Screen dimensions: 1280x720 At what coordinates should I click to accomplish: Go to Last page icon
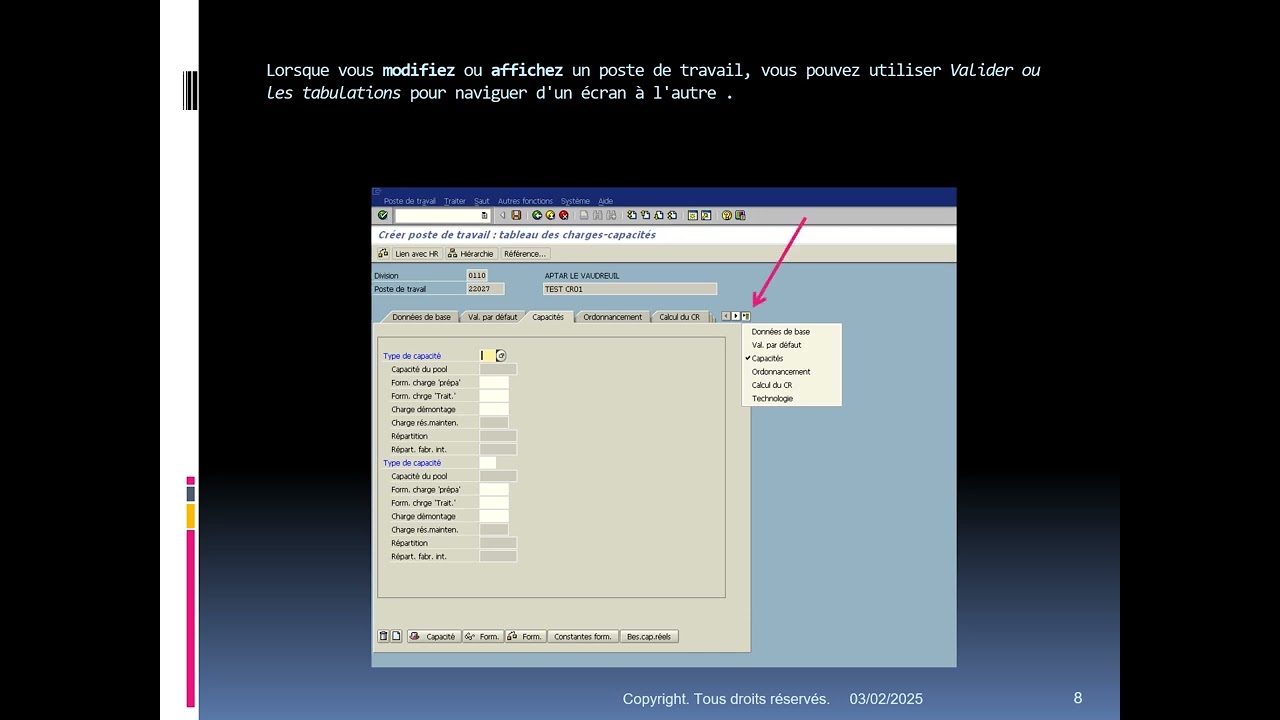pyautogui.click(x=672, y=215)
